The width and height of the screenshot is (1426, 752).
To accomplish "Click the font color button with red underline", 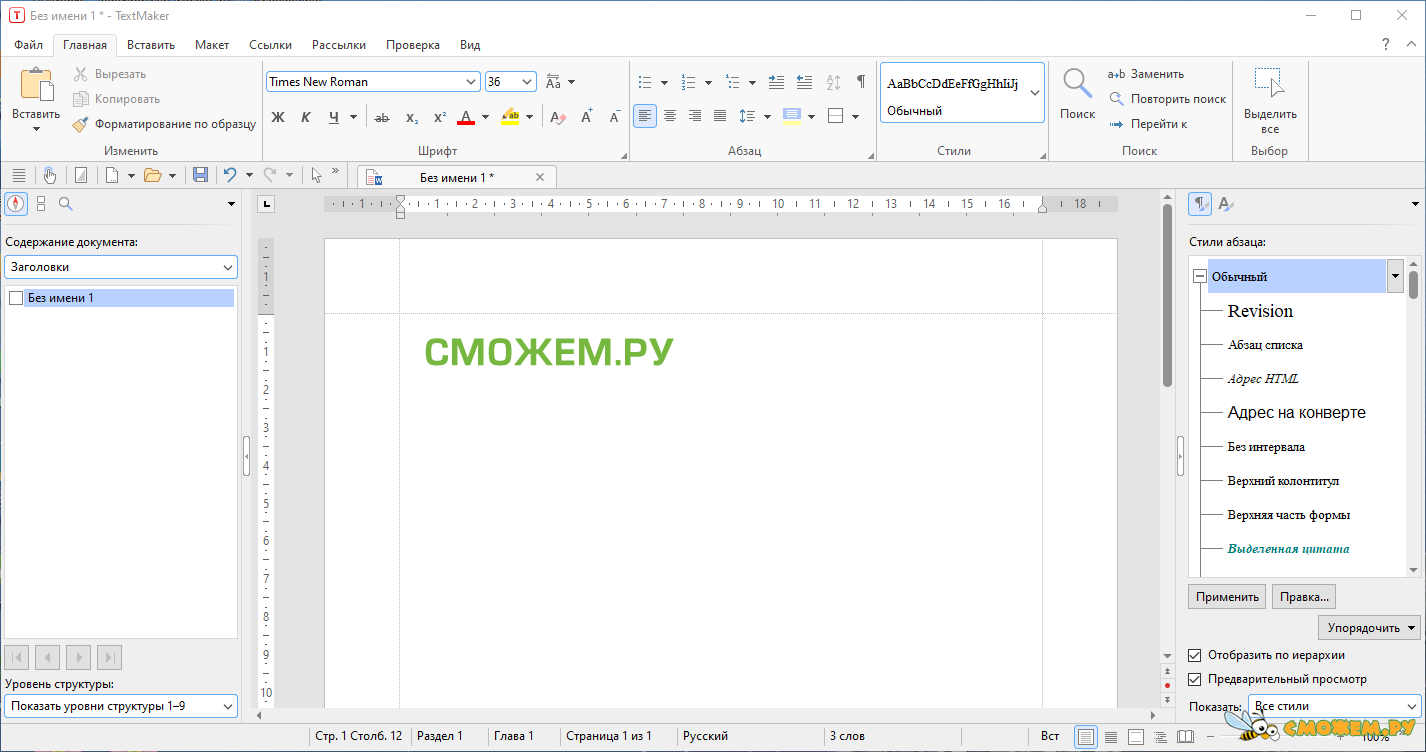I will point(466,117).
